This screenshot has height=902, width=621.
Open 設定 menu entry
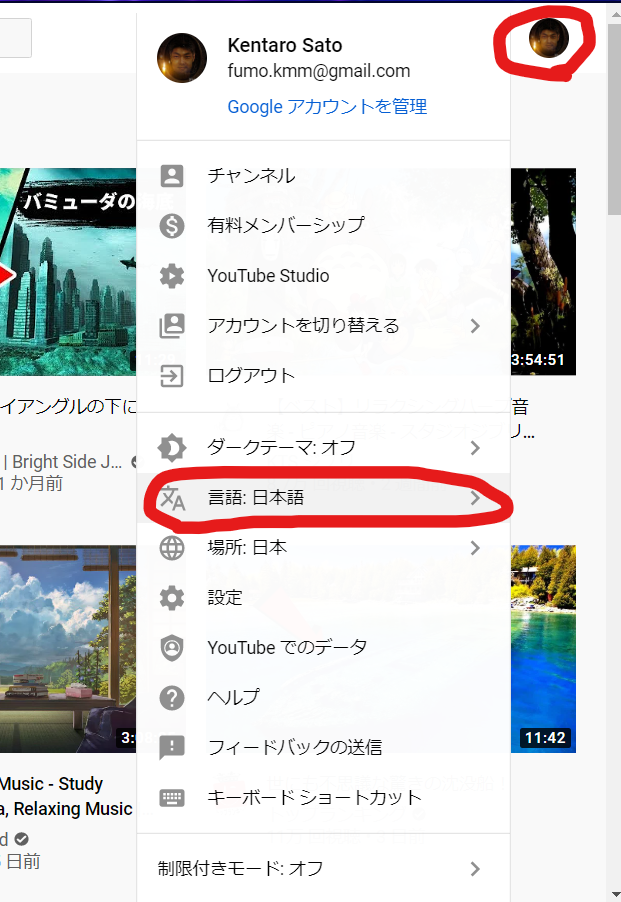click(x=323, y=598)
